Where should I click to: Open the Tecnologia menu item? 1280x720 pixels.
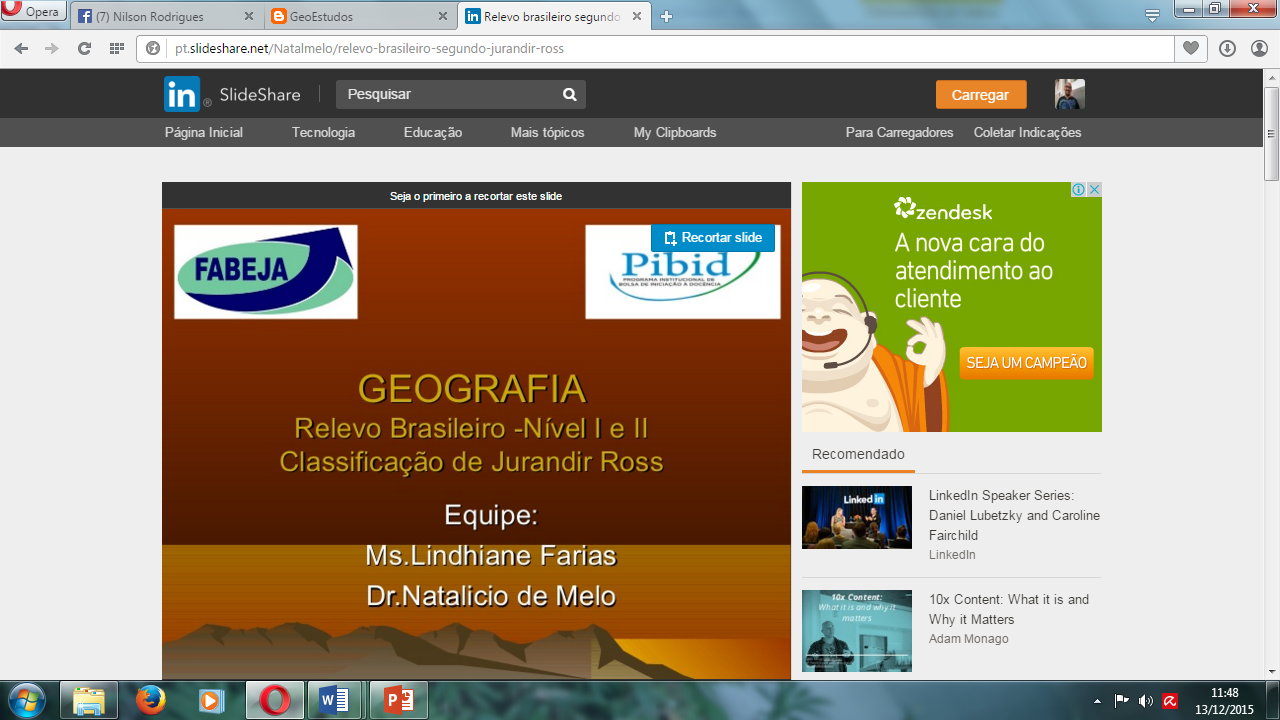coord(323,132)
